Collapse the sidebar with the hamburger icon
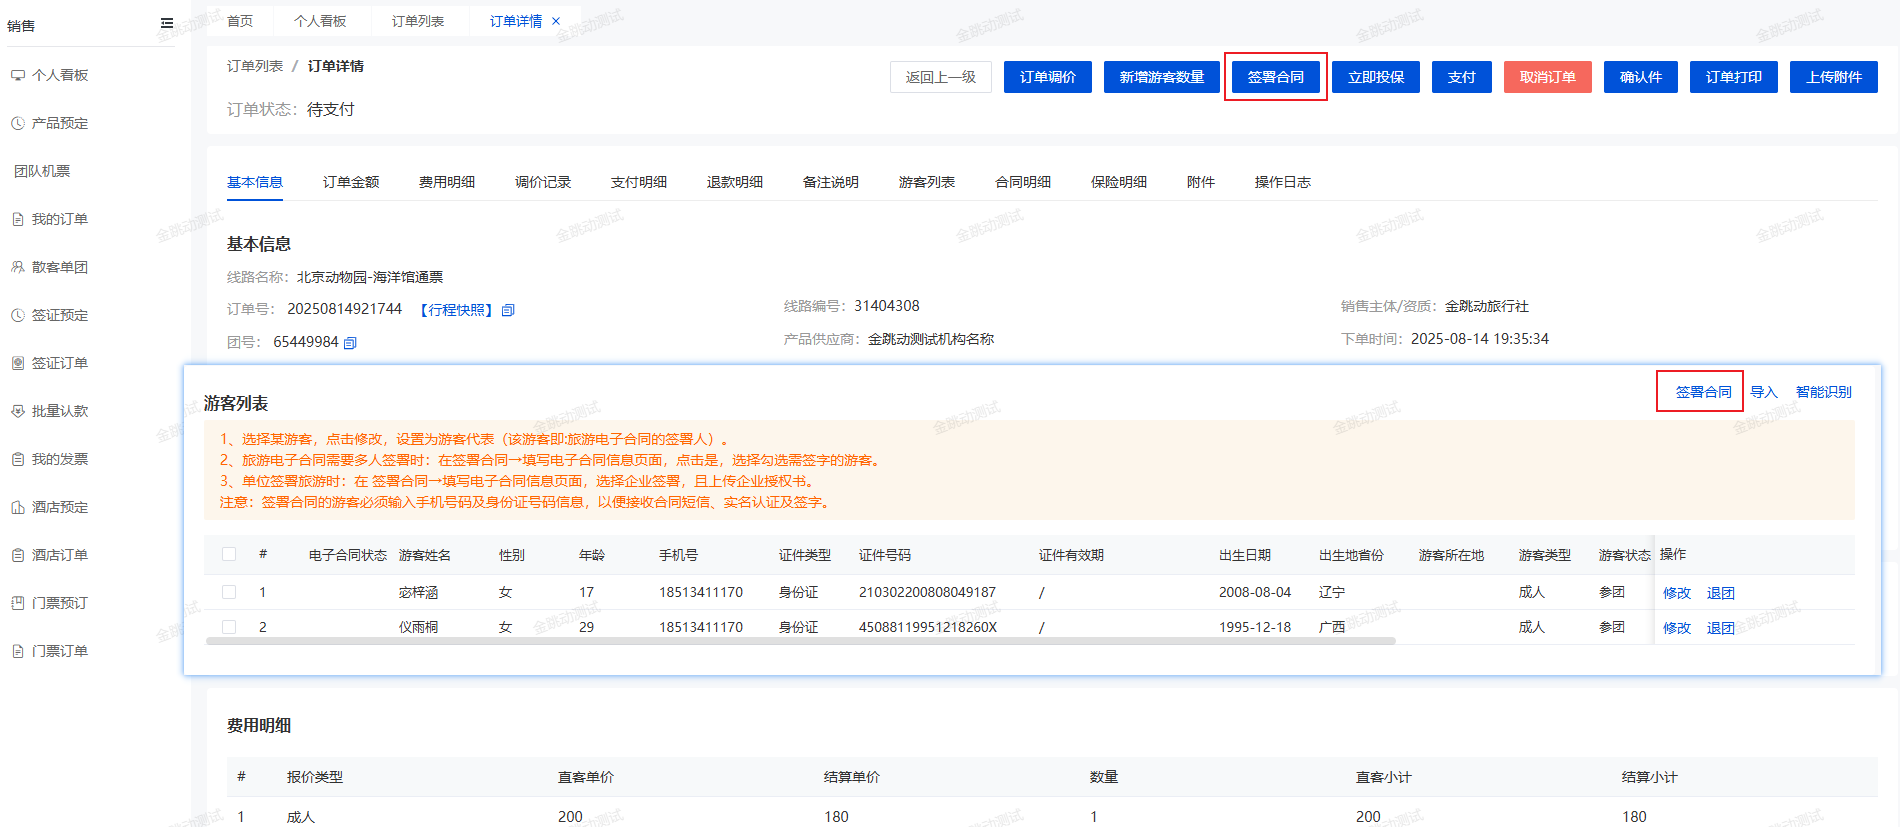 tap(167, 23)
